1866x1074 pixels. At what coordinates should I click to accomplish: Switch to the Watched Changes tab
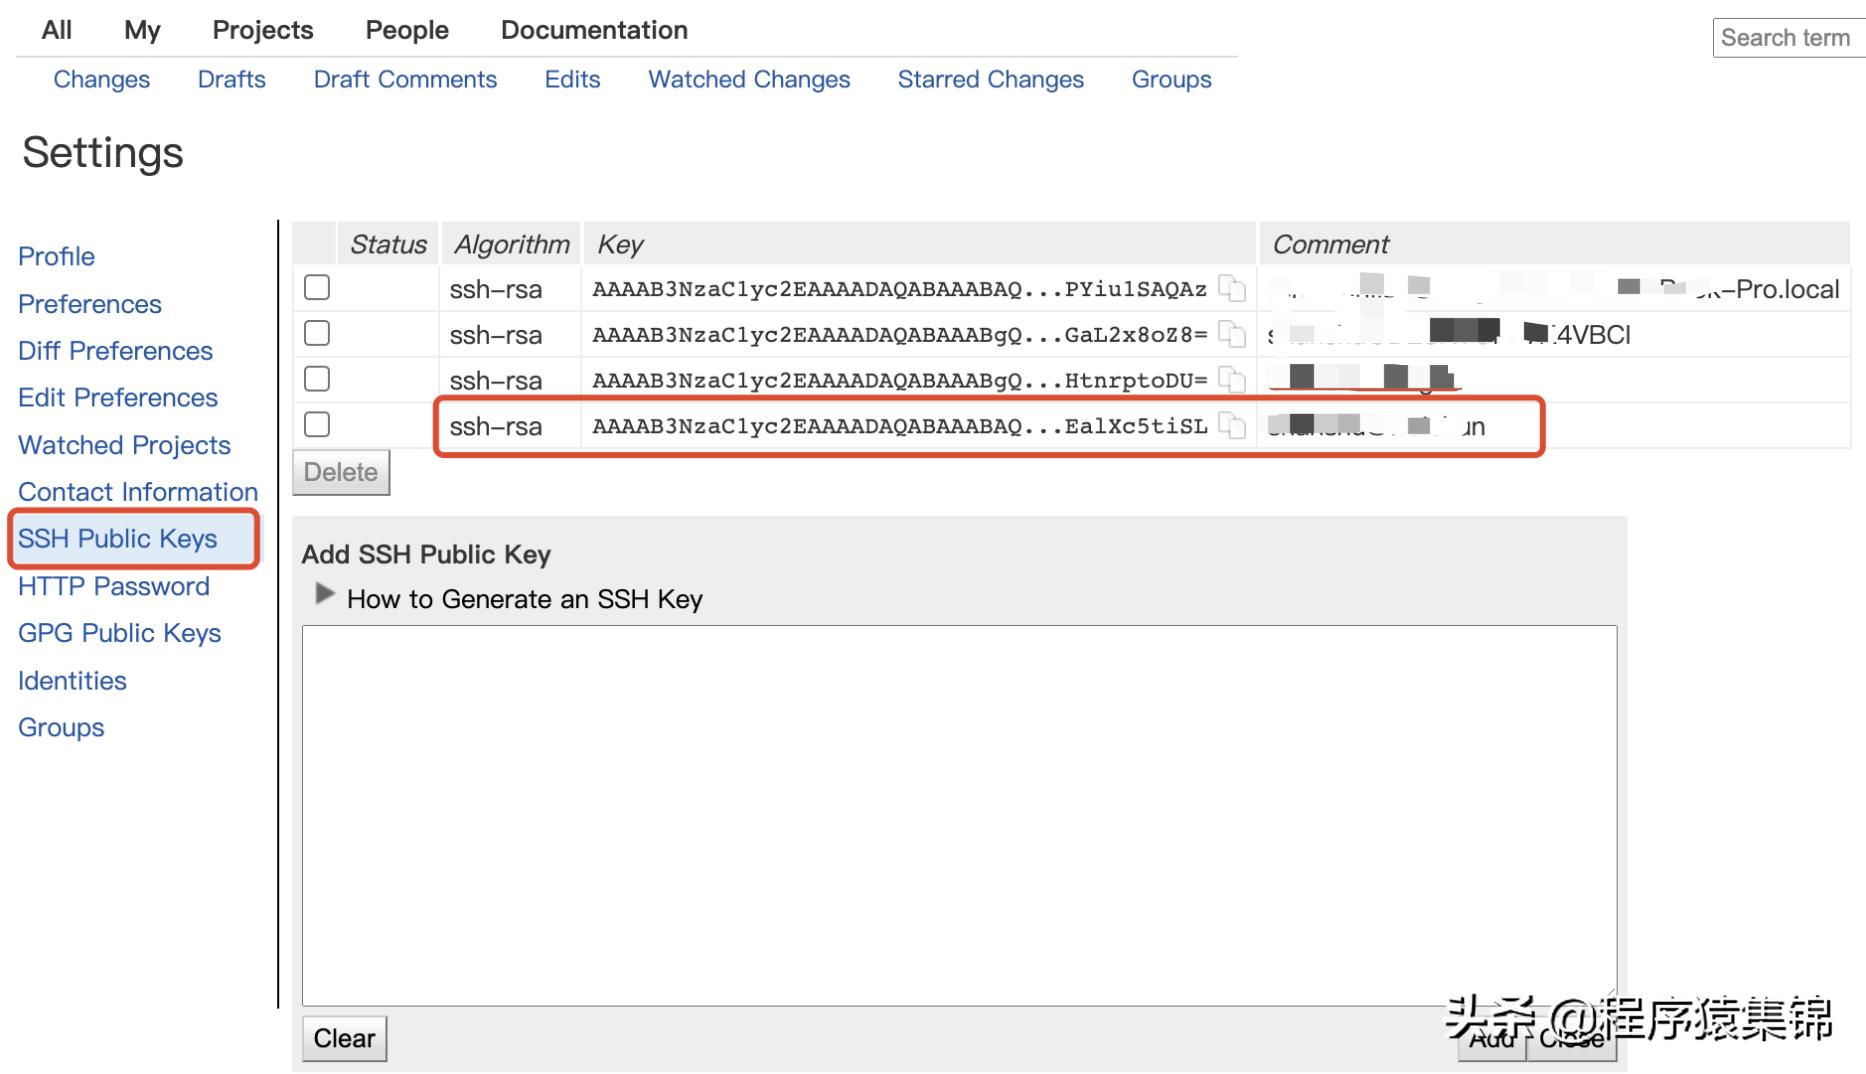pyautogui.click(x=749, y=79)
